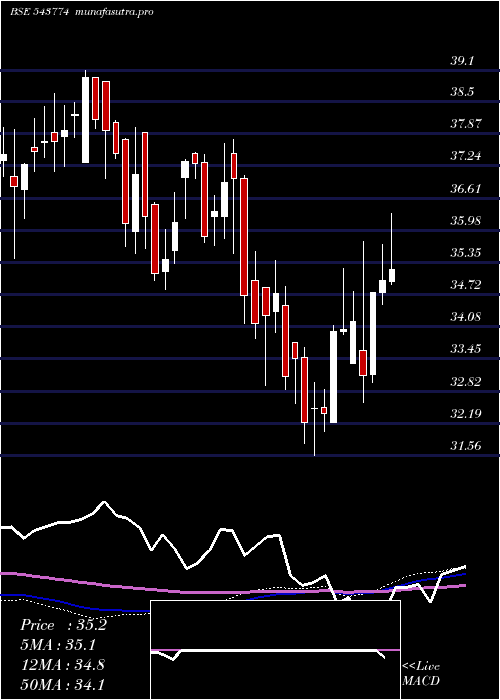500x700 pixels.
Task: Click the 39.1 price axis label
Action: (462, 61)
